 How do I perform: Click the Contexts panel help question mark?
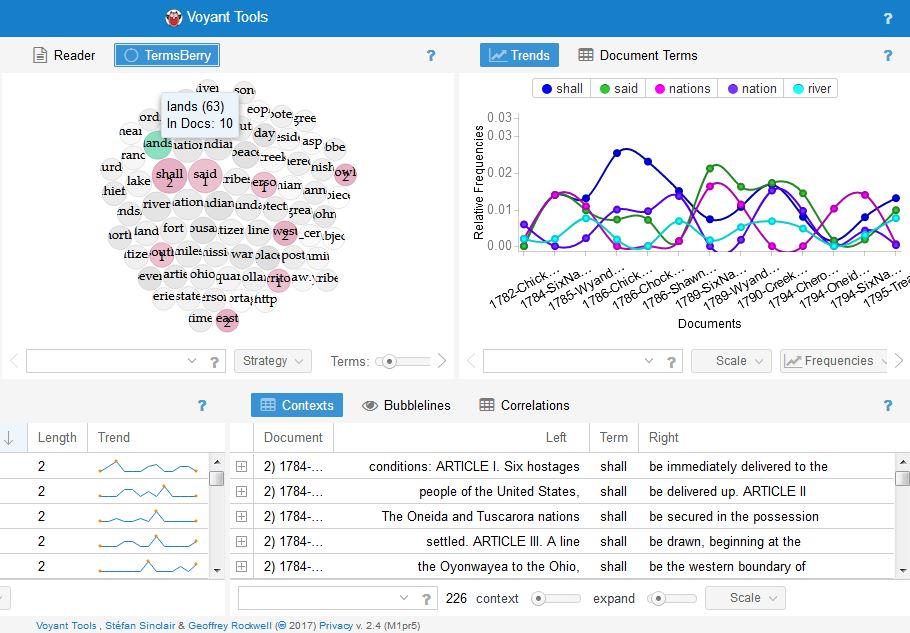click(887, 406)
